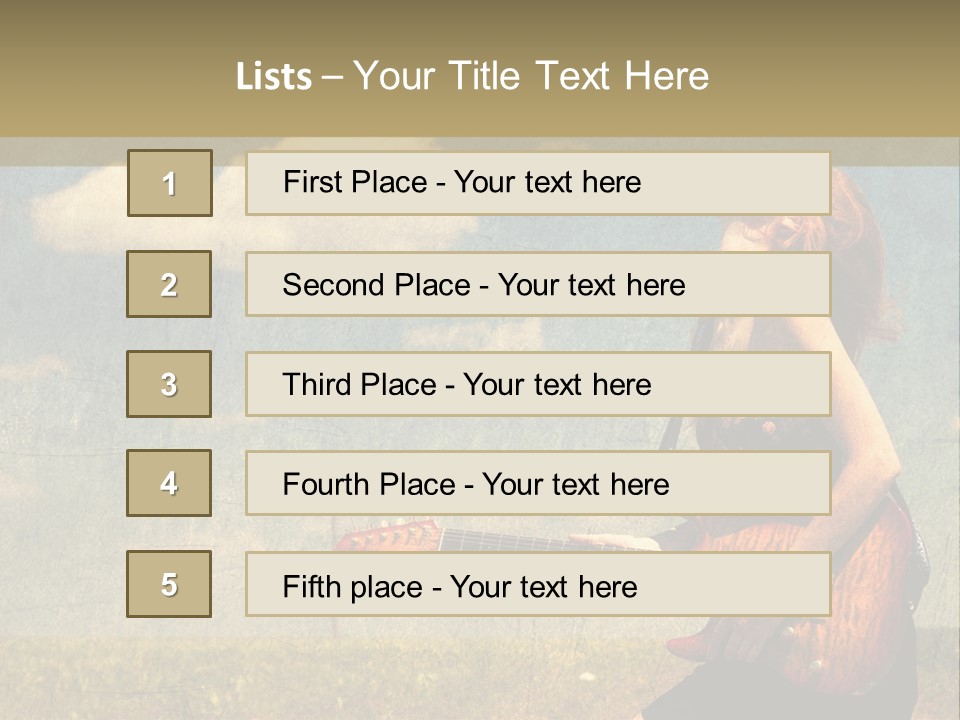Select the Third Place text bar

point(538,384)
